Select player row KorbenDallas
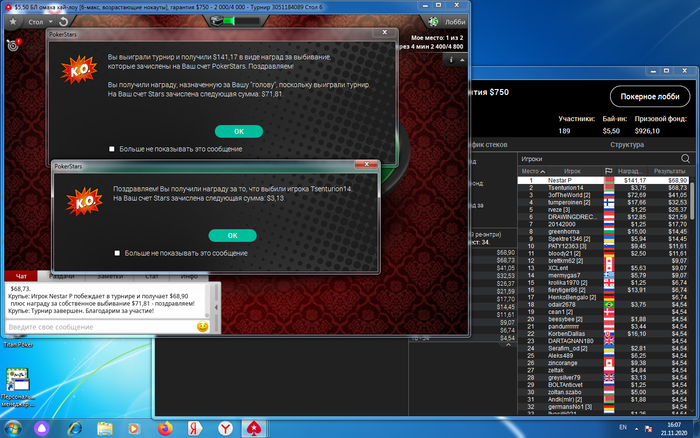The image size is (700, 438). (x=603, y=334)
